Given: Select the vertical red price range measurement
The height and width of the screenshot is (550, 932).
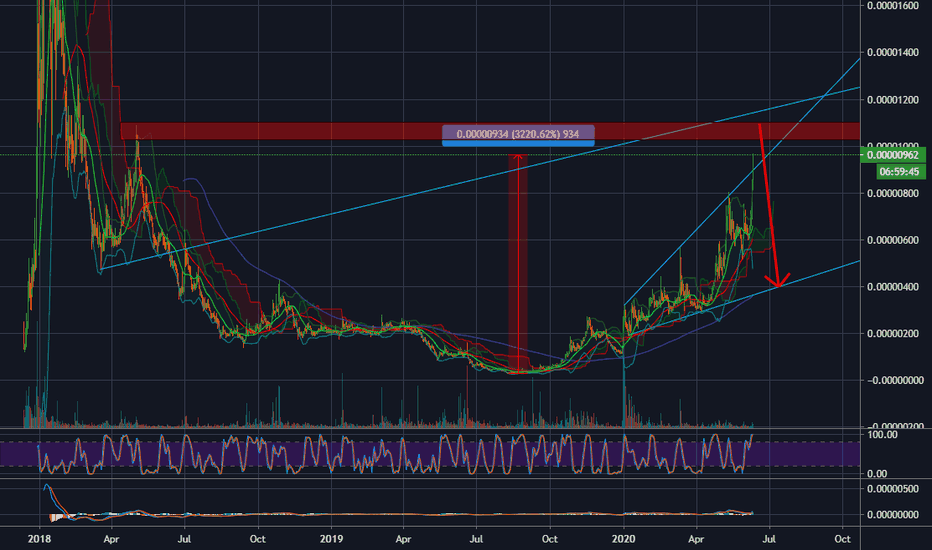Looking at the screenshot, I should click(518, 263).
